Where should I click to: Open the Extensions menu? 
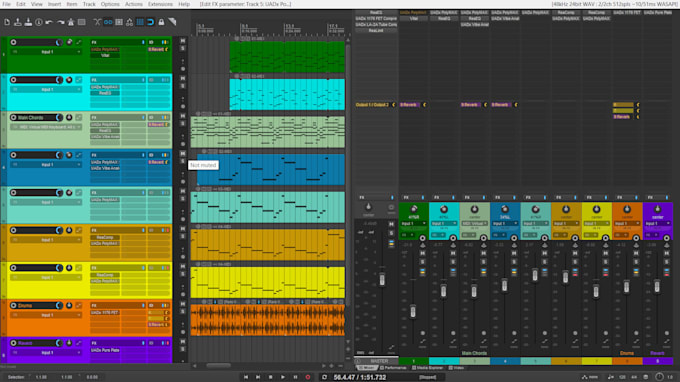pyautogui.click(x=160, y=4)
